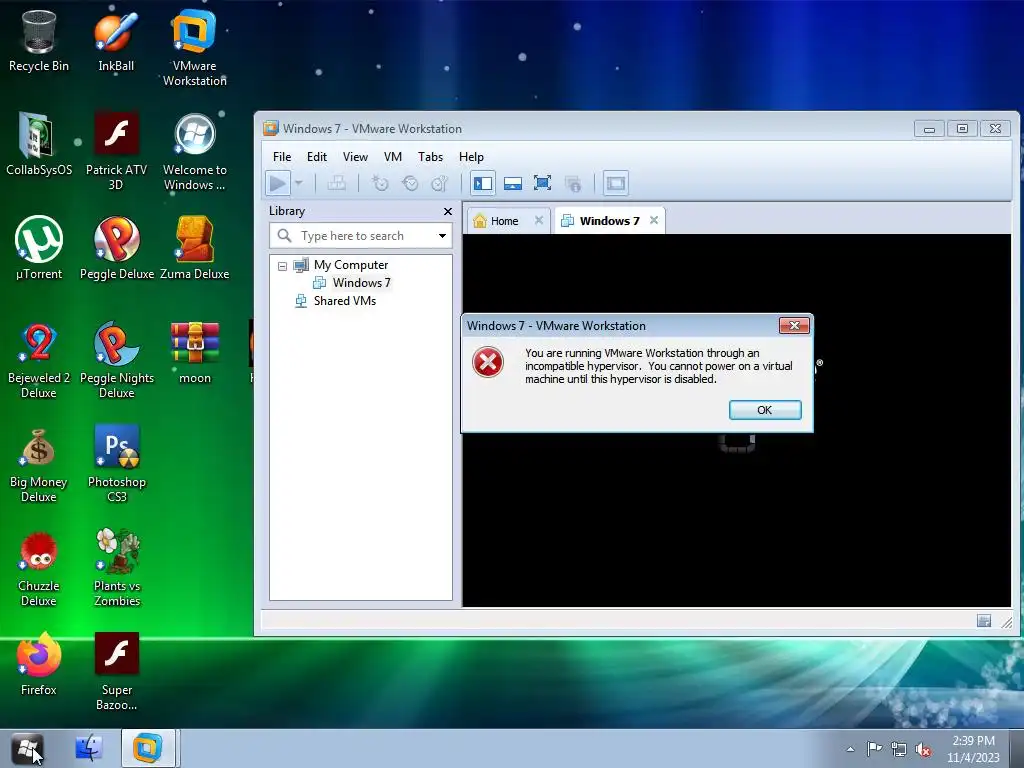Click the Revert to Snapshot toolbar icon
Image resolution: width=1024 pixels, height=768 pixels.
[x=409, y=184]
